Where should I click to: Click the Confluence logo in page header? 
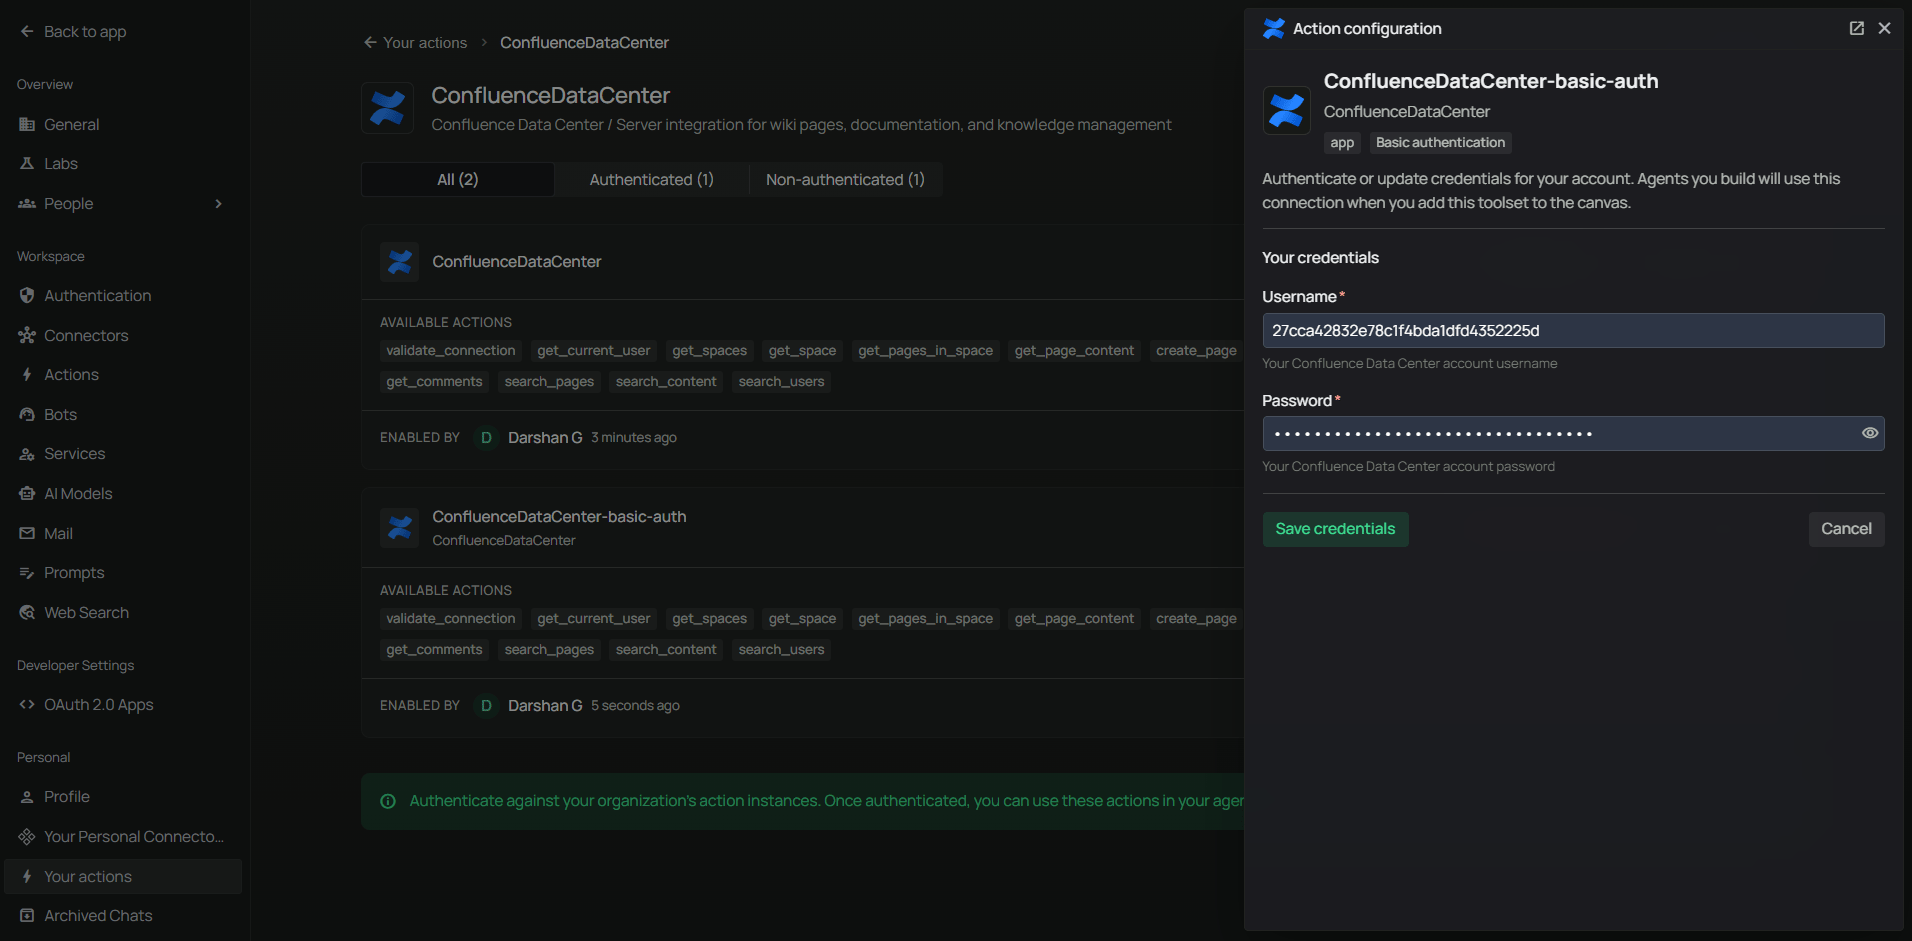387,108
